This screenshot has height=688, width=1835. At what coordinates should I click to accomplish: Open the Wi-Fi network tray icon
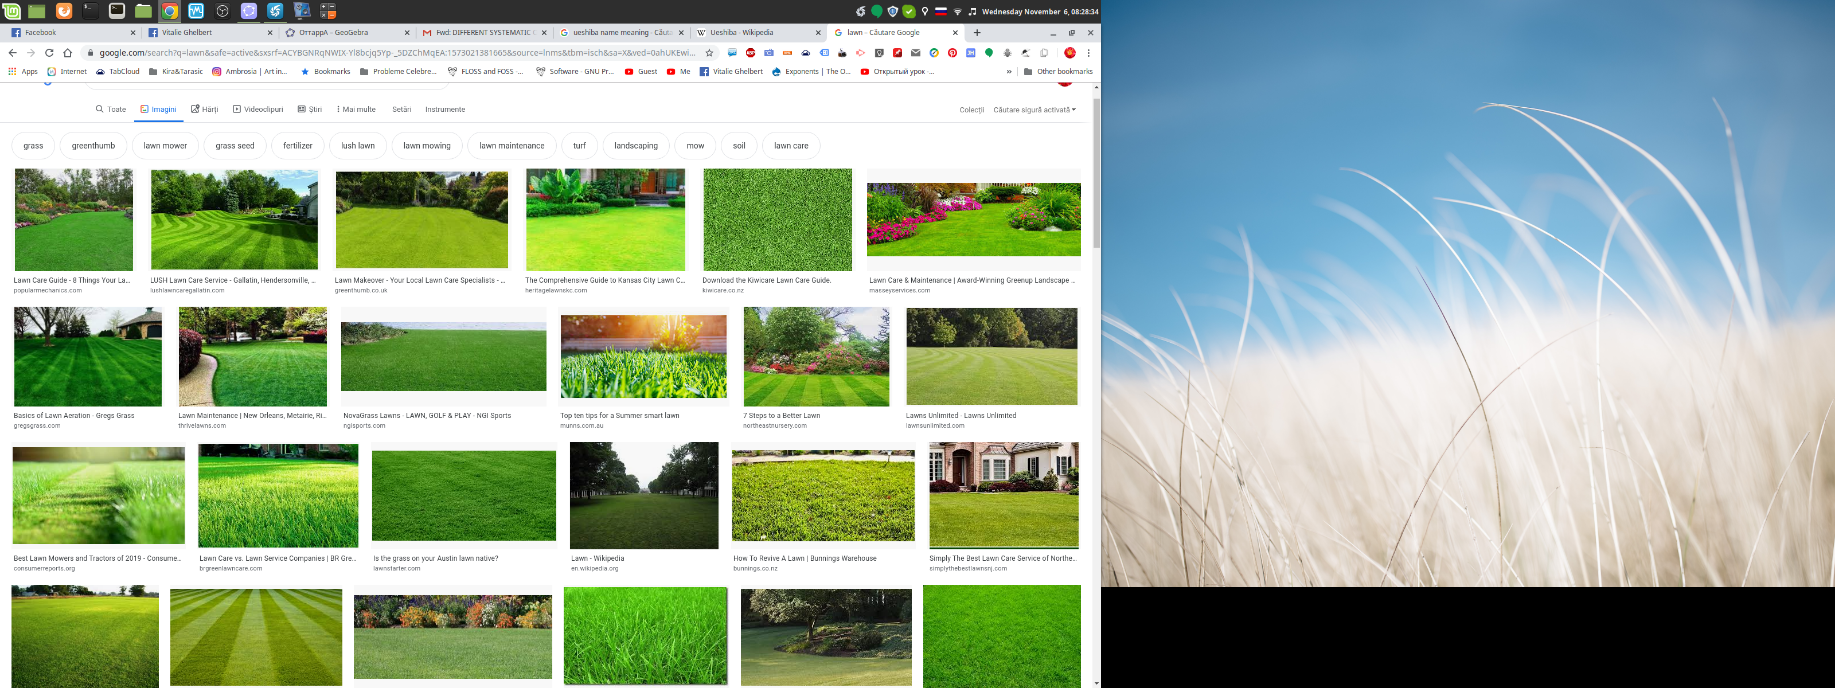pyautogui.click(x=957, y=11)
